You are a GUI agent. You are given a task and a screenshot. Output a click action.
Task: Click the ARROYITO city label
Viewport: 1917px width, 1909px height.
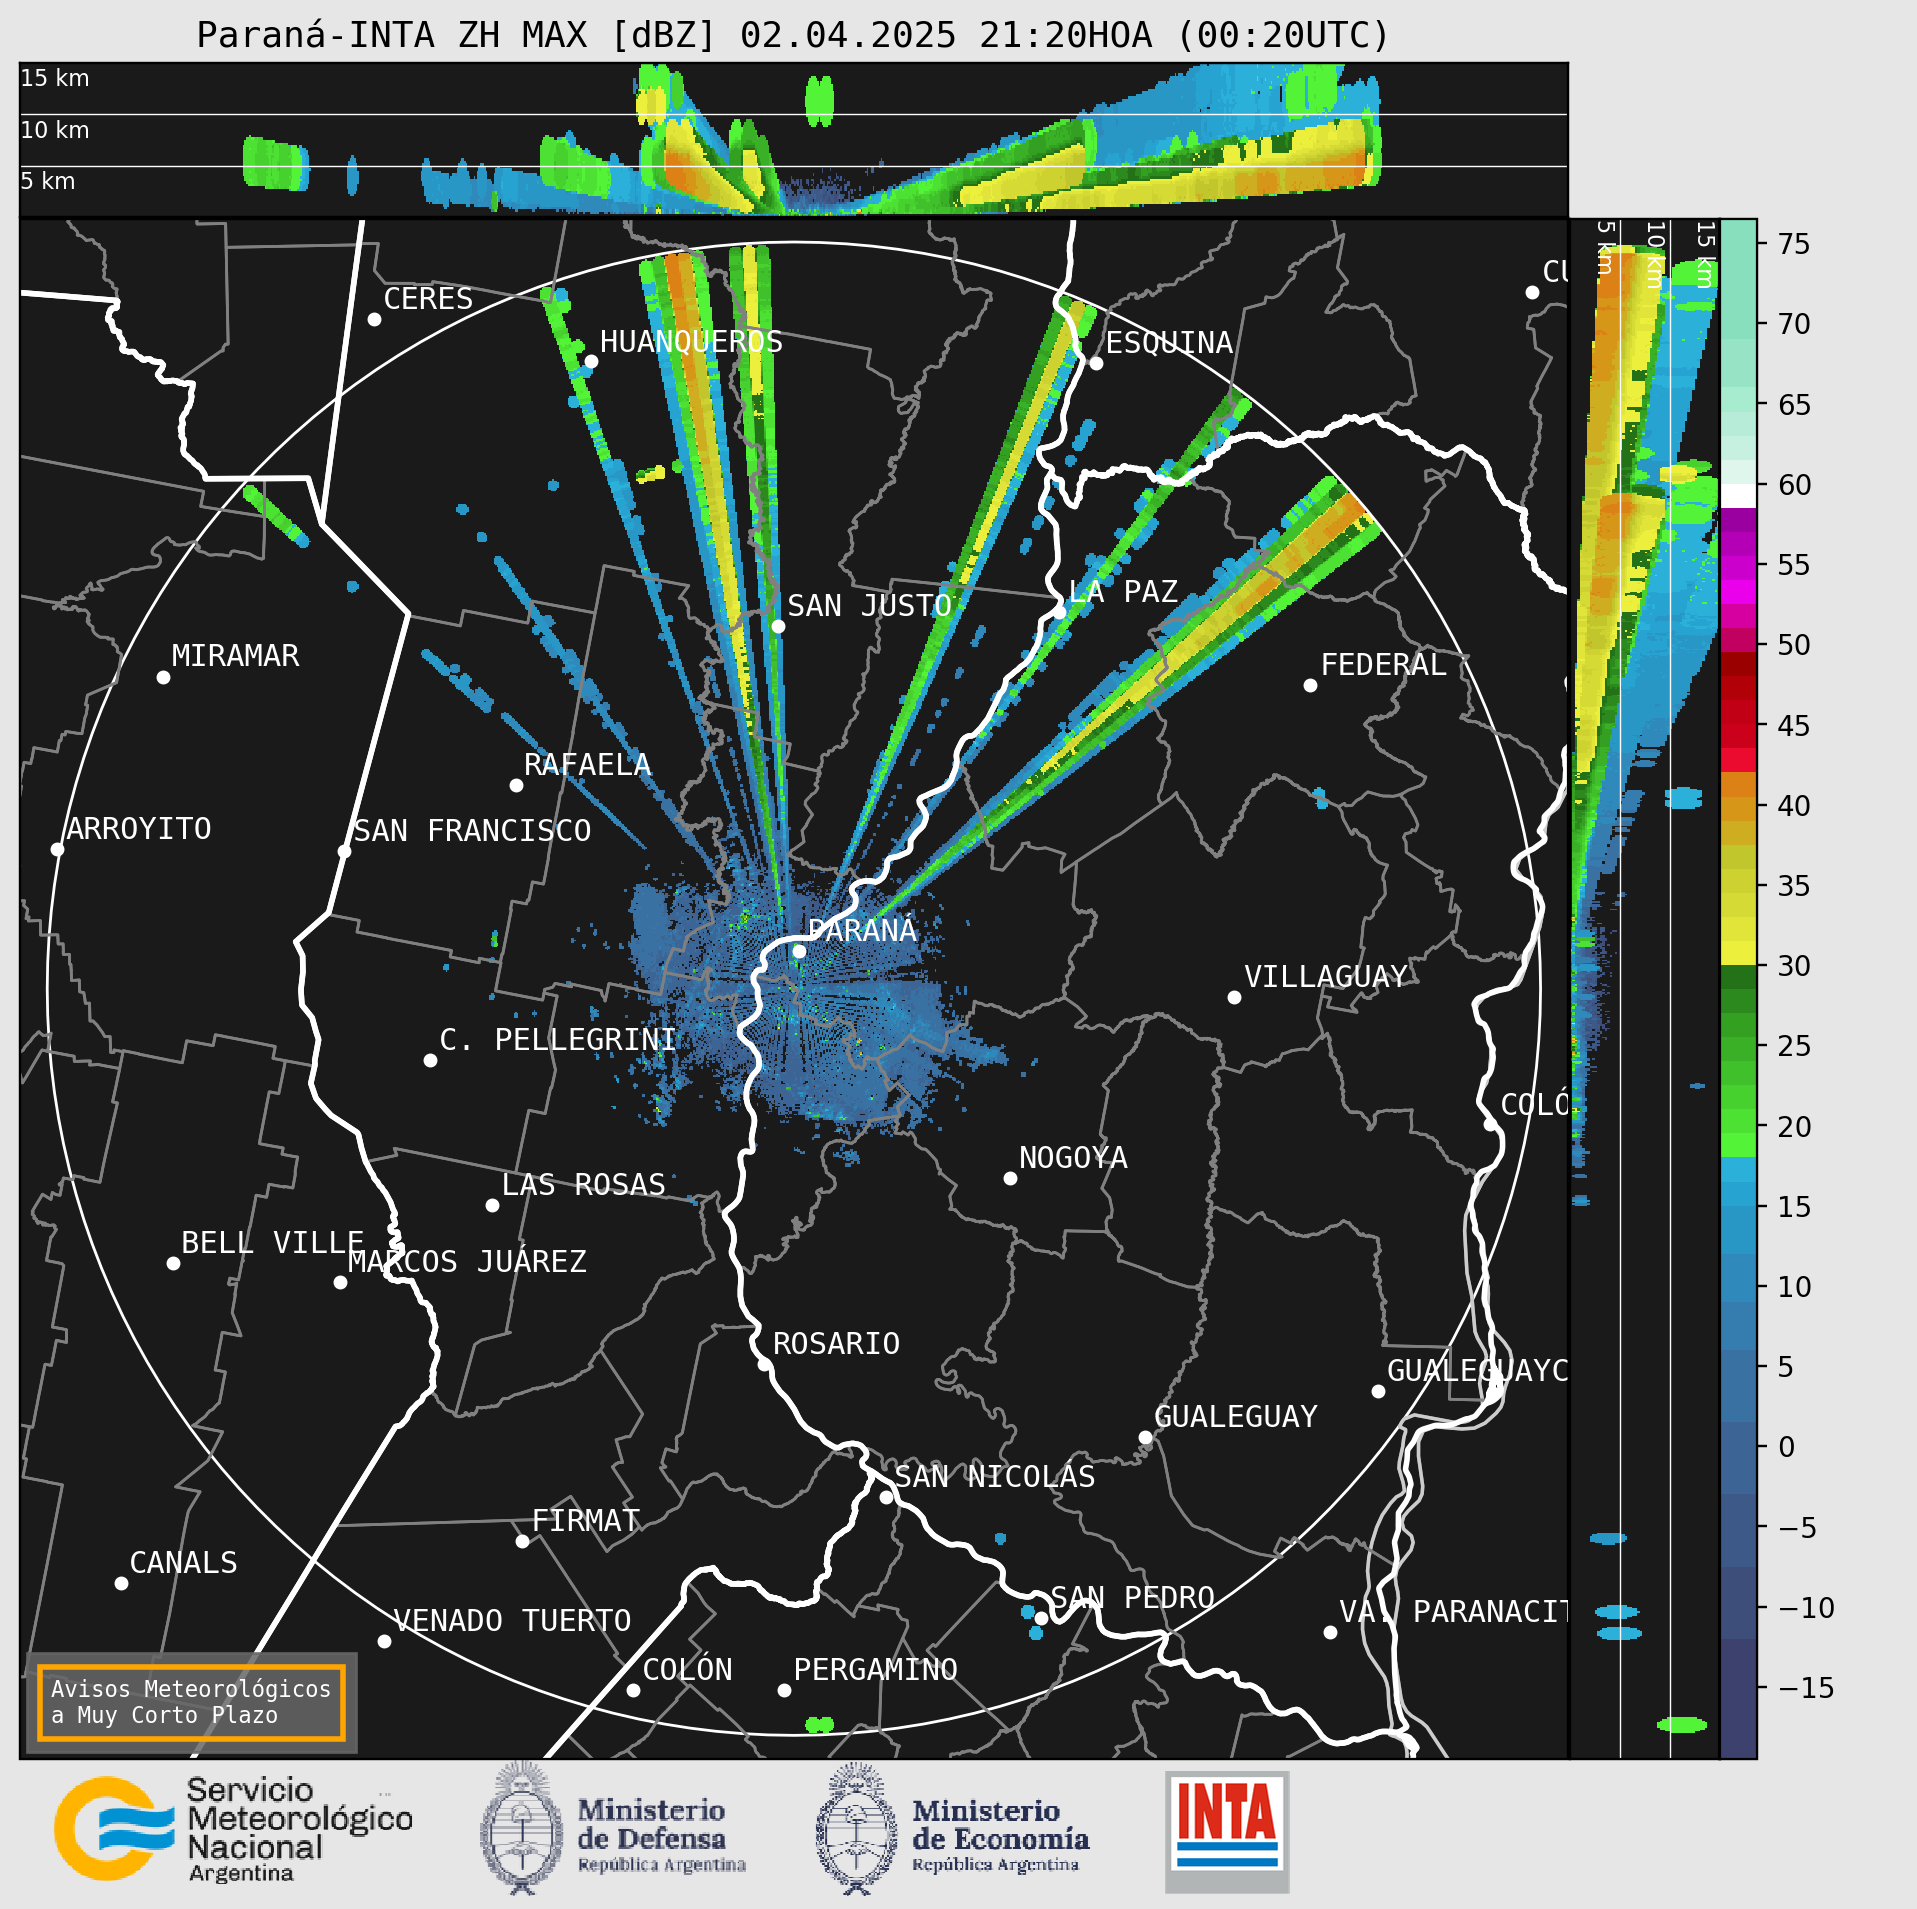139,829
